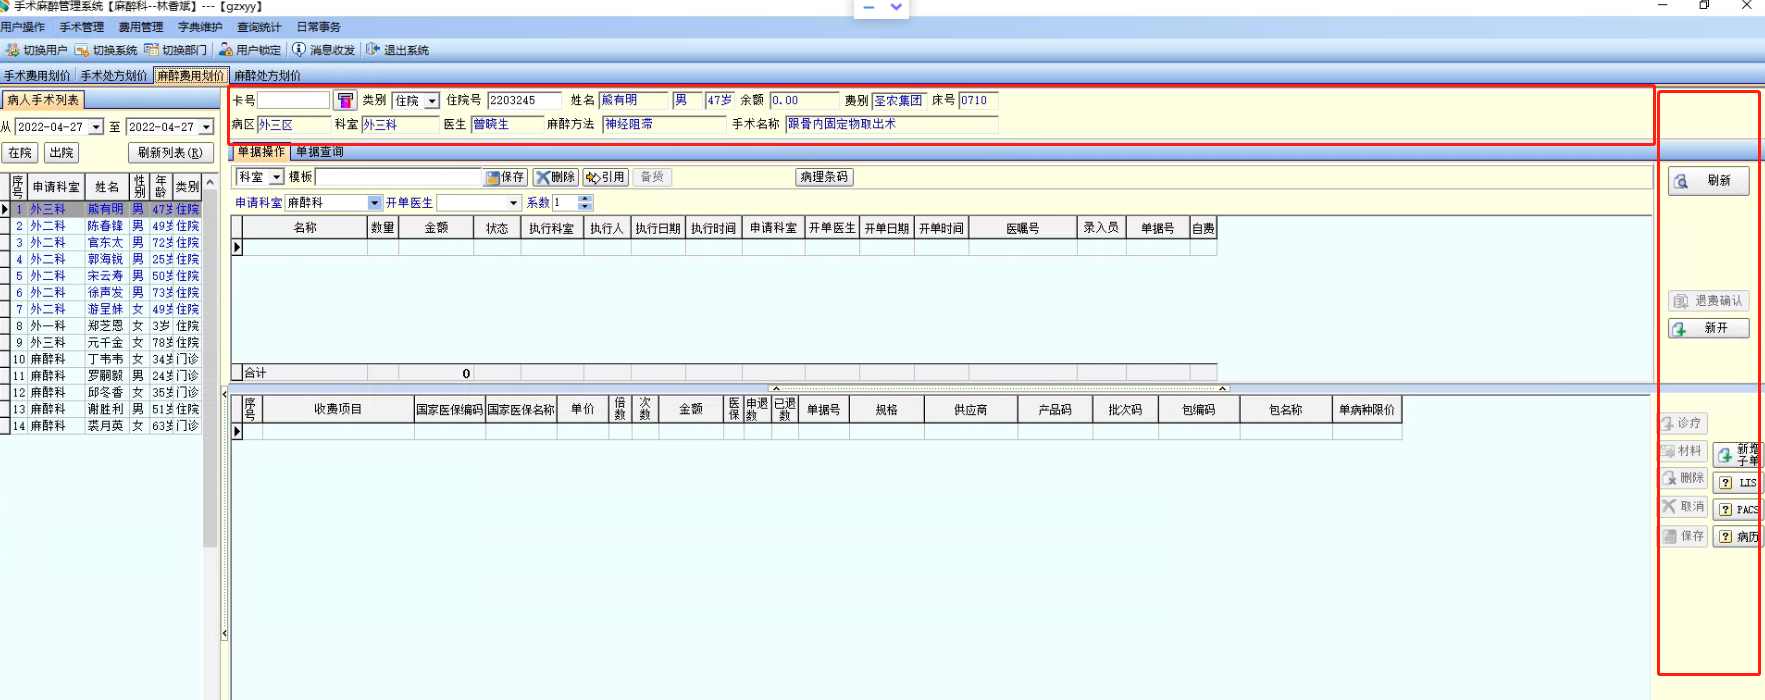Click the lower right-panel 保存 button
This screenshot has height=700, width=1765.
(x=1683, y=536)
